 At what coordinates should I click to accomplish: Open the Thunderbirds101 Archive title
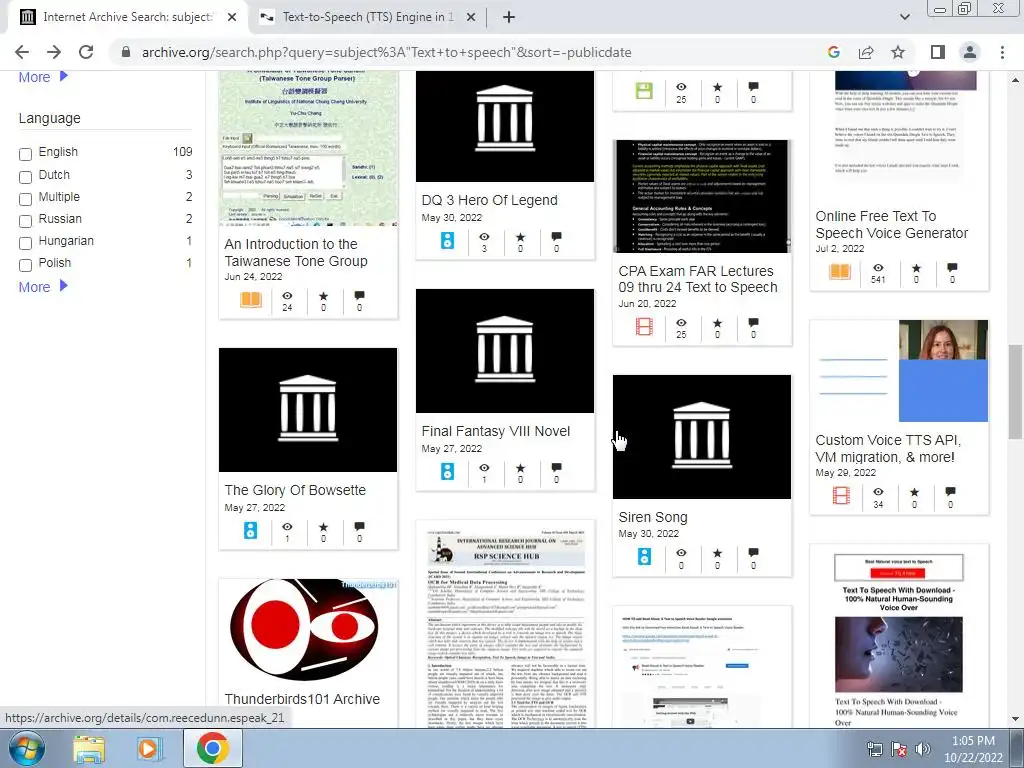[x=302, y=699]
